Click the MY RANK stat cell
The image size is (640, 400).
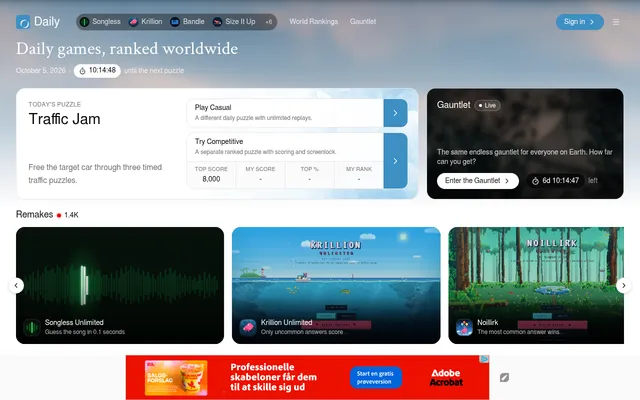click(359, 174)
